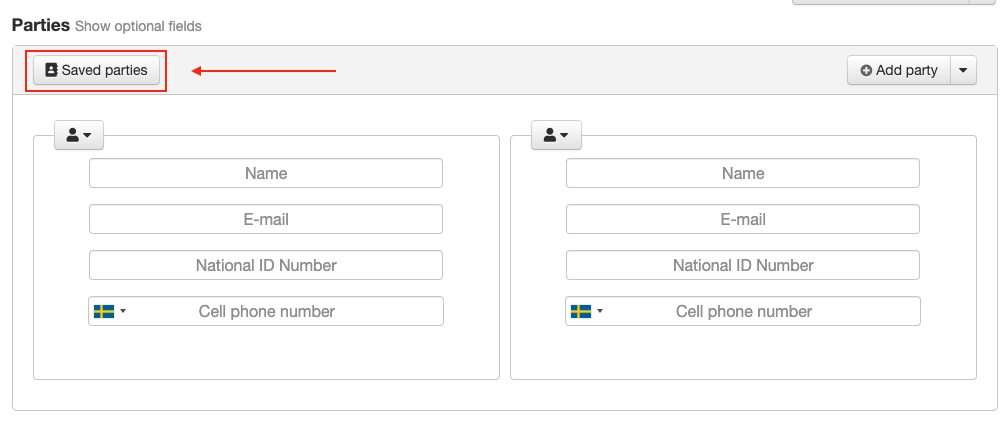Focus the E-mail field of left party
The height and width of the screenshot is (434, 1008).
(266, 219)
